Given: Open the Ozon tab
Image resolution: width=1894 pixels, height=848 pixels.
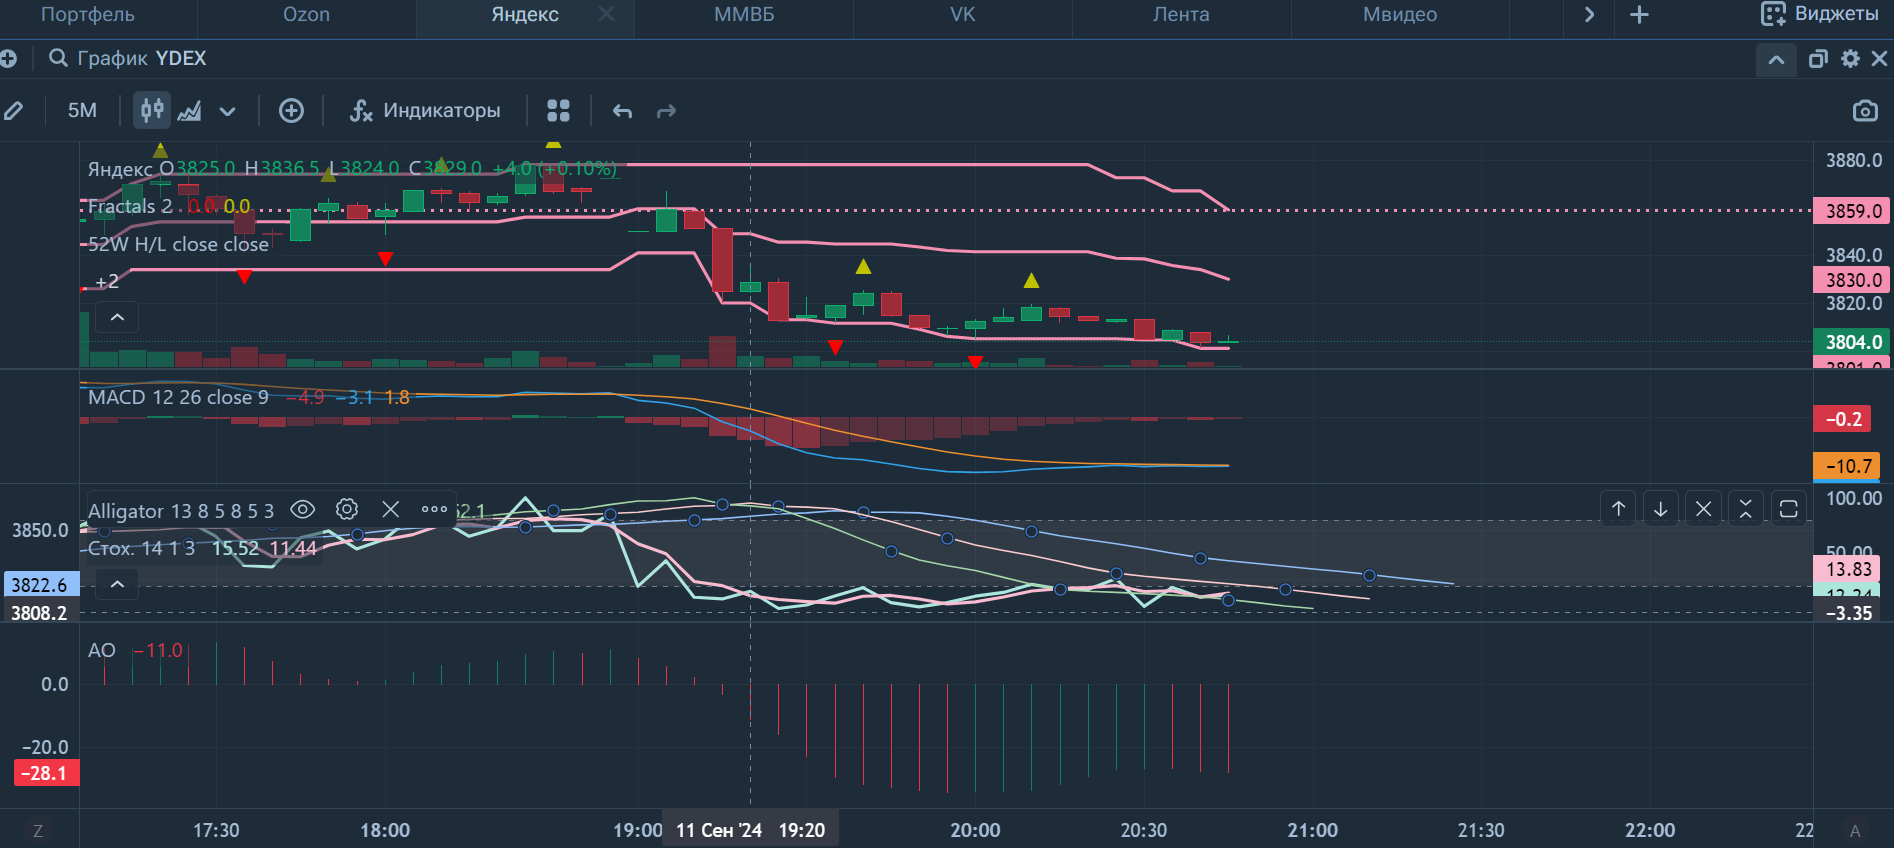Looking at the screenshot, I should point(306,15).
